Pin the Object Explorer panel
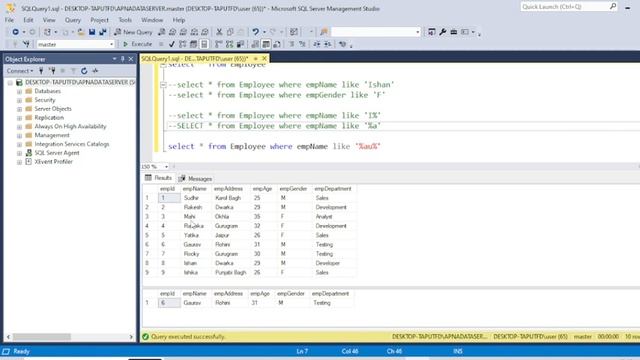640x360 pixels. tap(122, 59)
